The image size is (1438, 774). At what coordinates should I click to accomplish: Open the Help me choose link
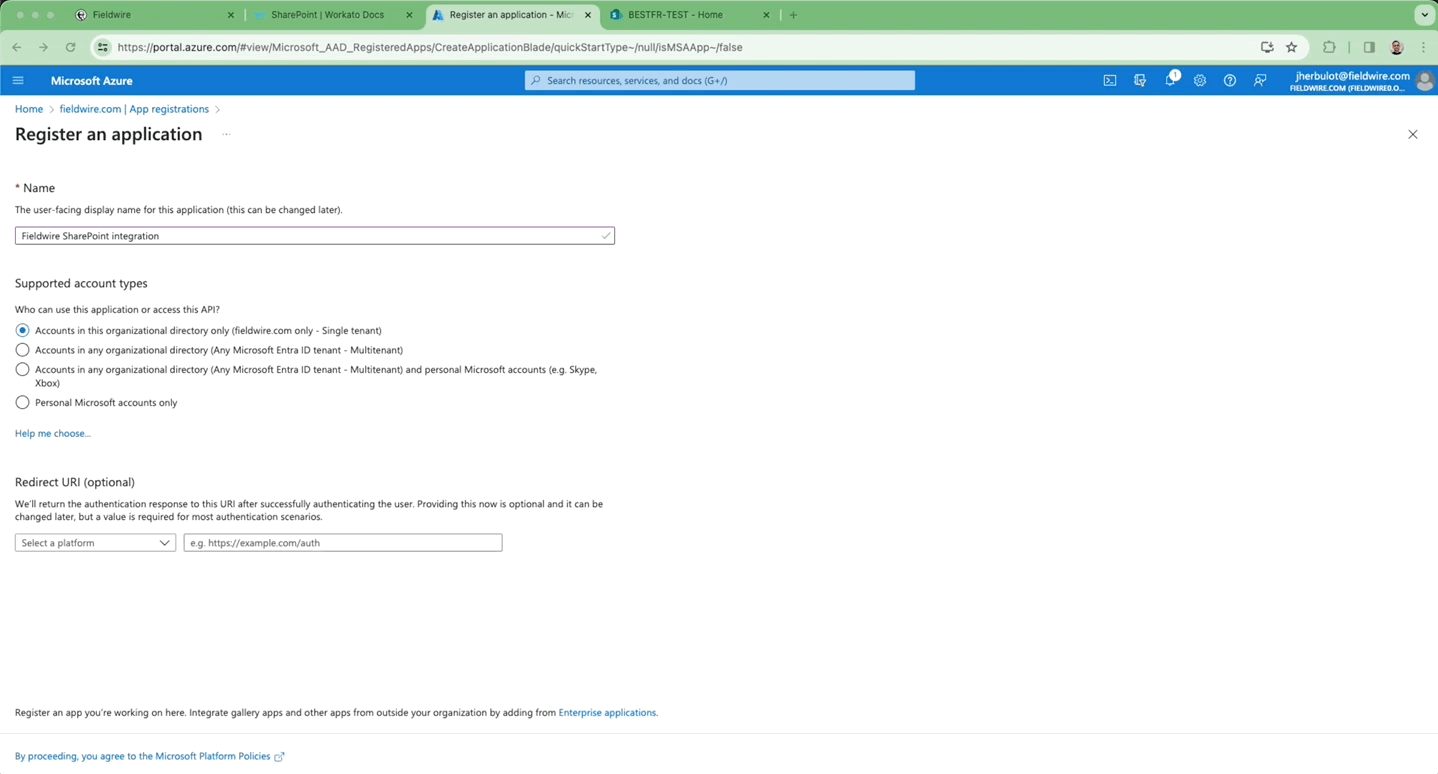pyautogui.click(x=52, y=433)
